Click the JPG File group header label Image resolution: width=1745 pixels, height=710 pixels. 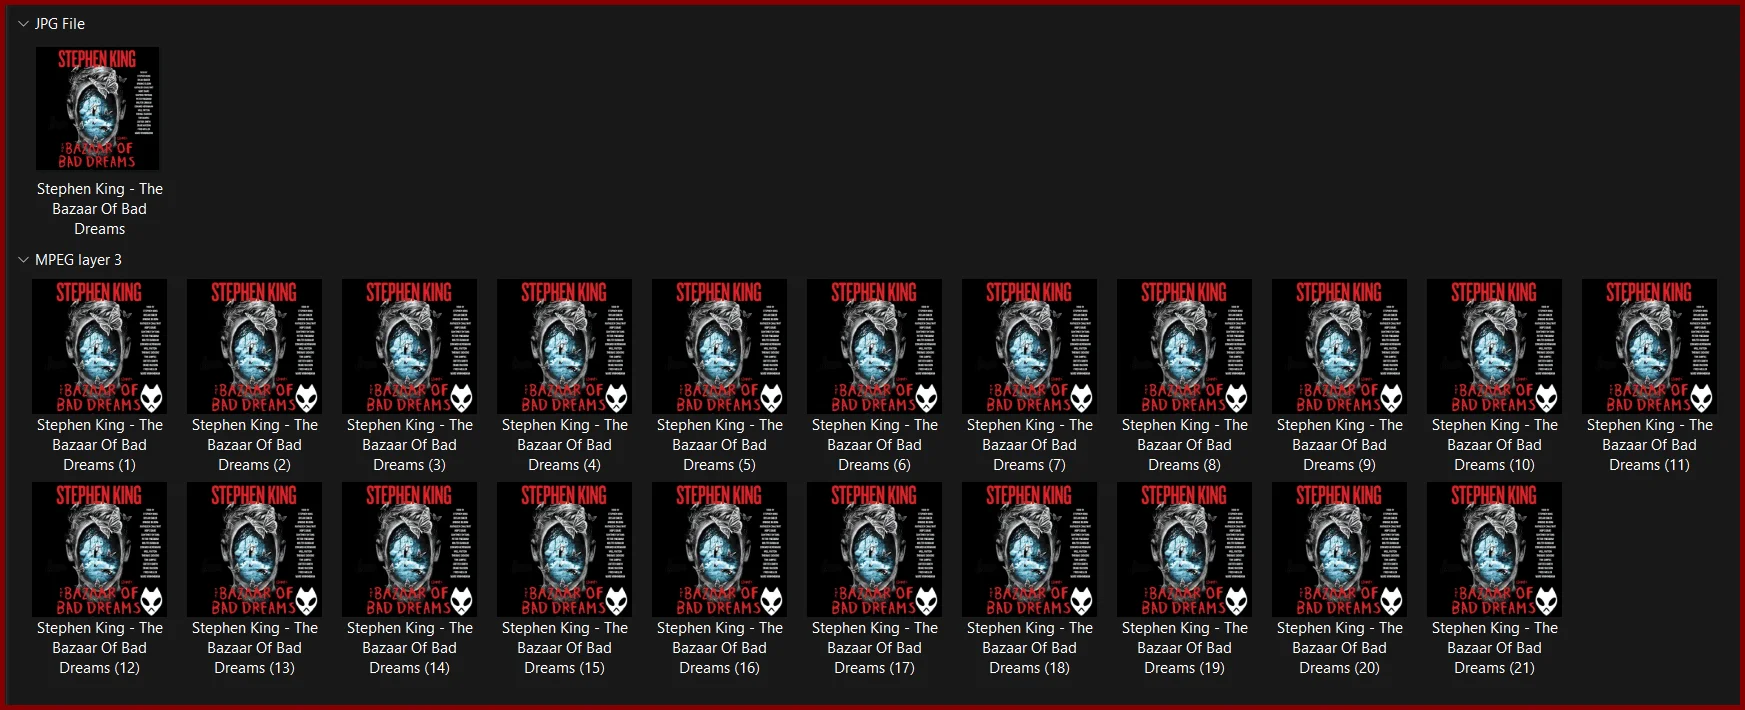click(x=60, y=23)
